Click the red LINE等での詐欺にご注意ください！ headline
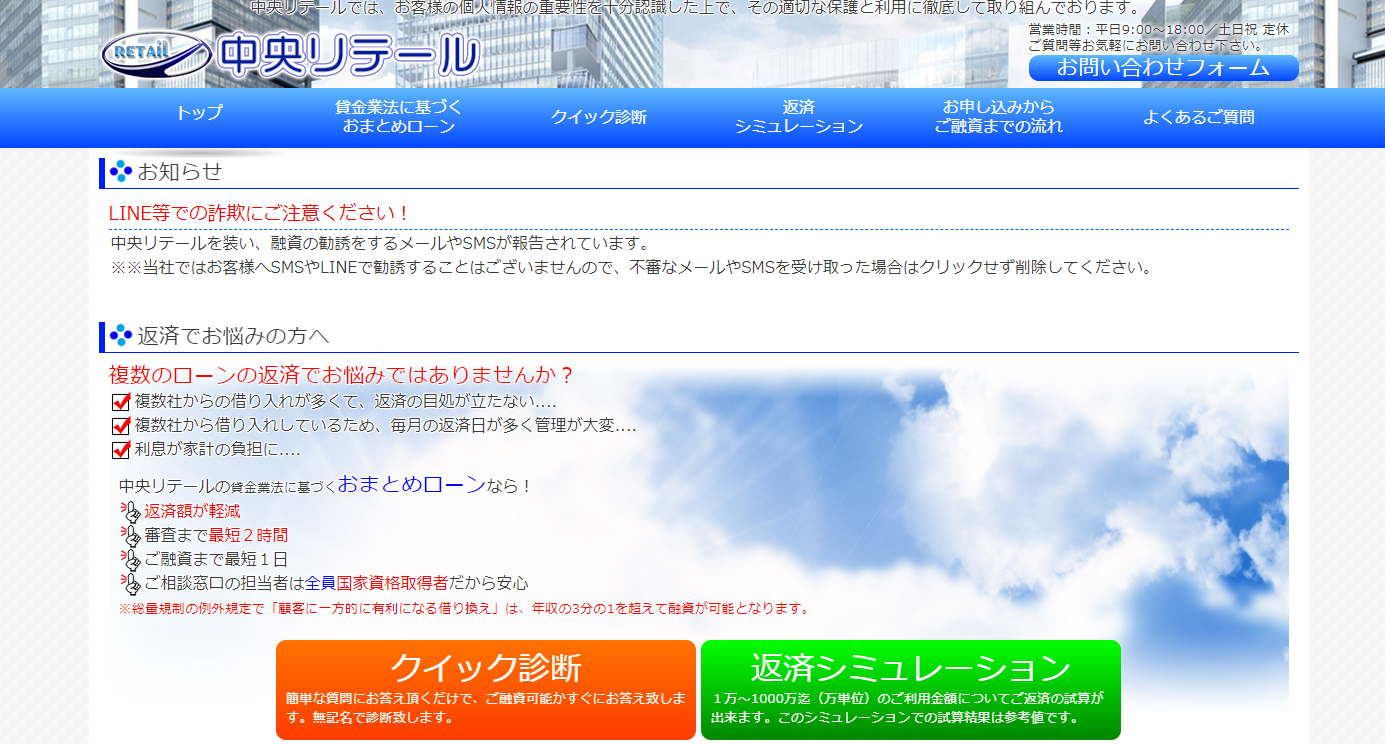This screenshot has height=744, width=1385. coord(258,213)
